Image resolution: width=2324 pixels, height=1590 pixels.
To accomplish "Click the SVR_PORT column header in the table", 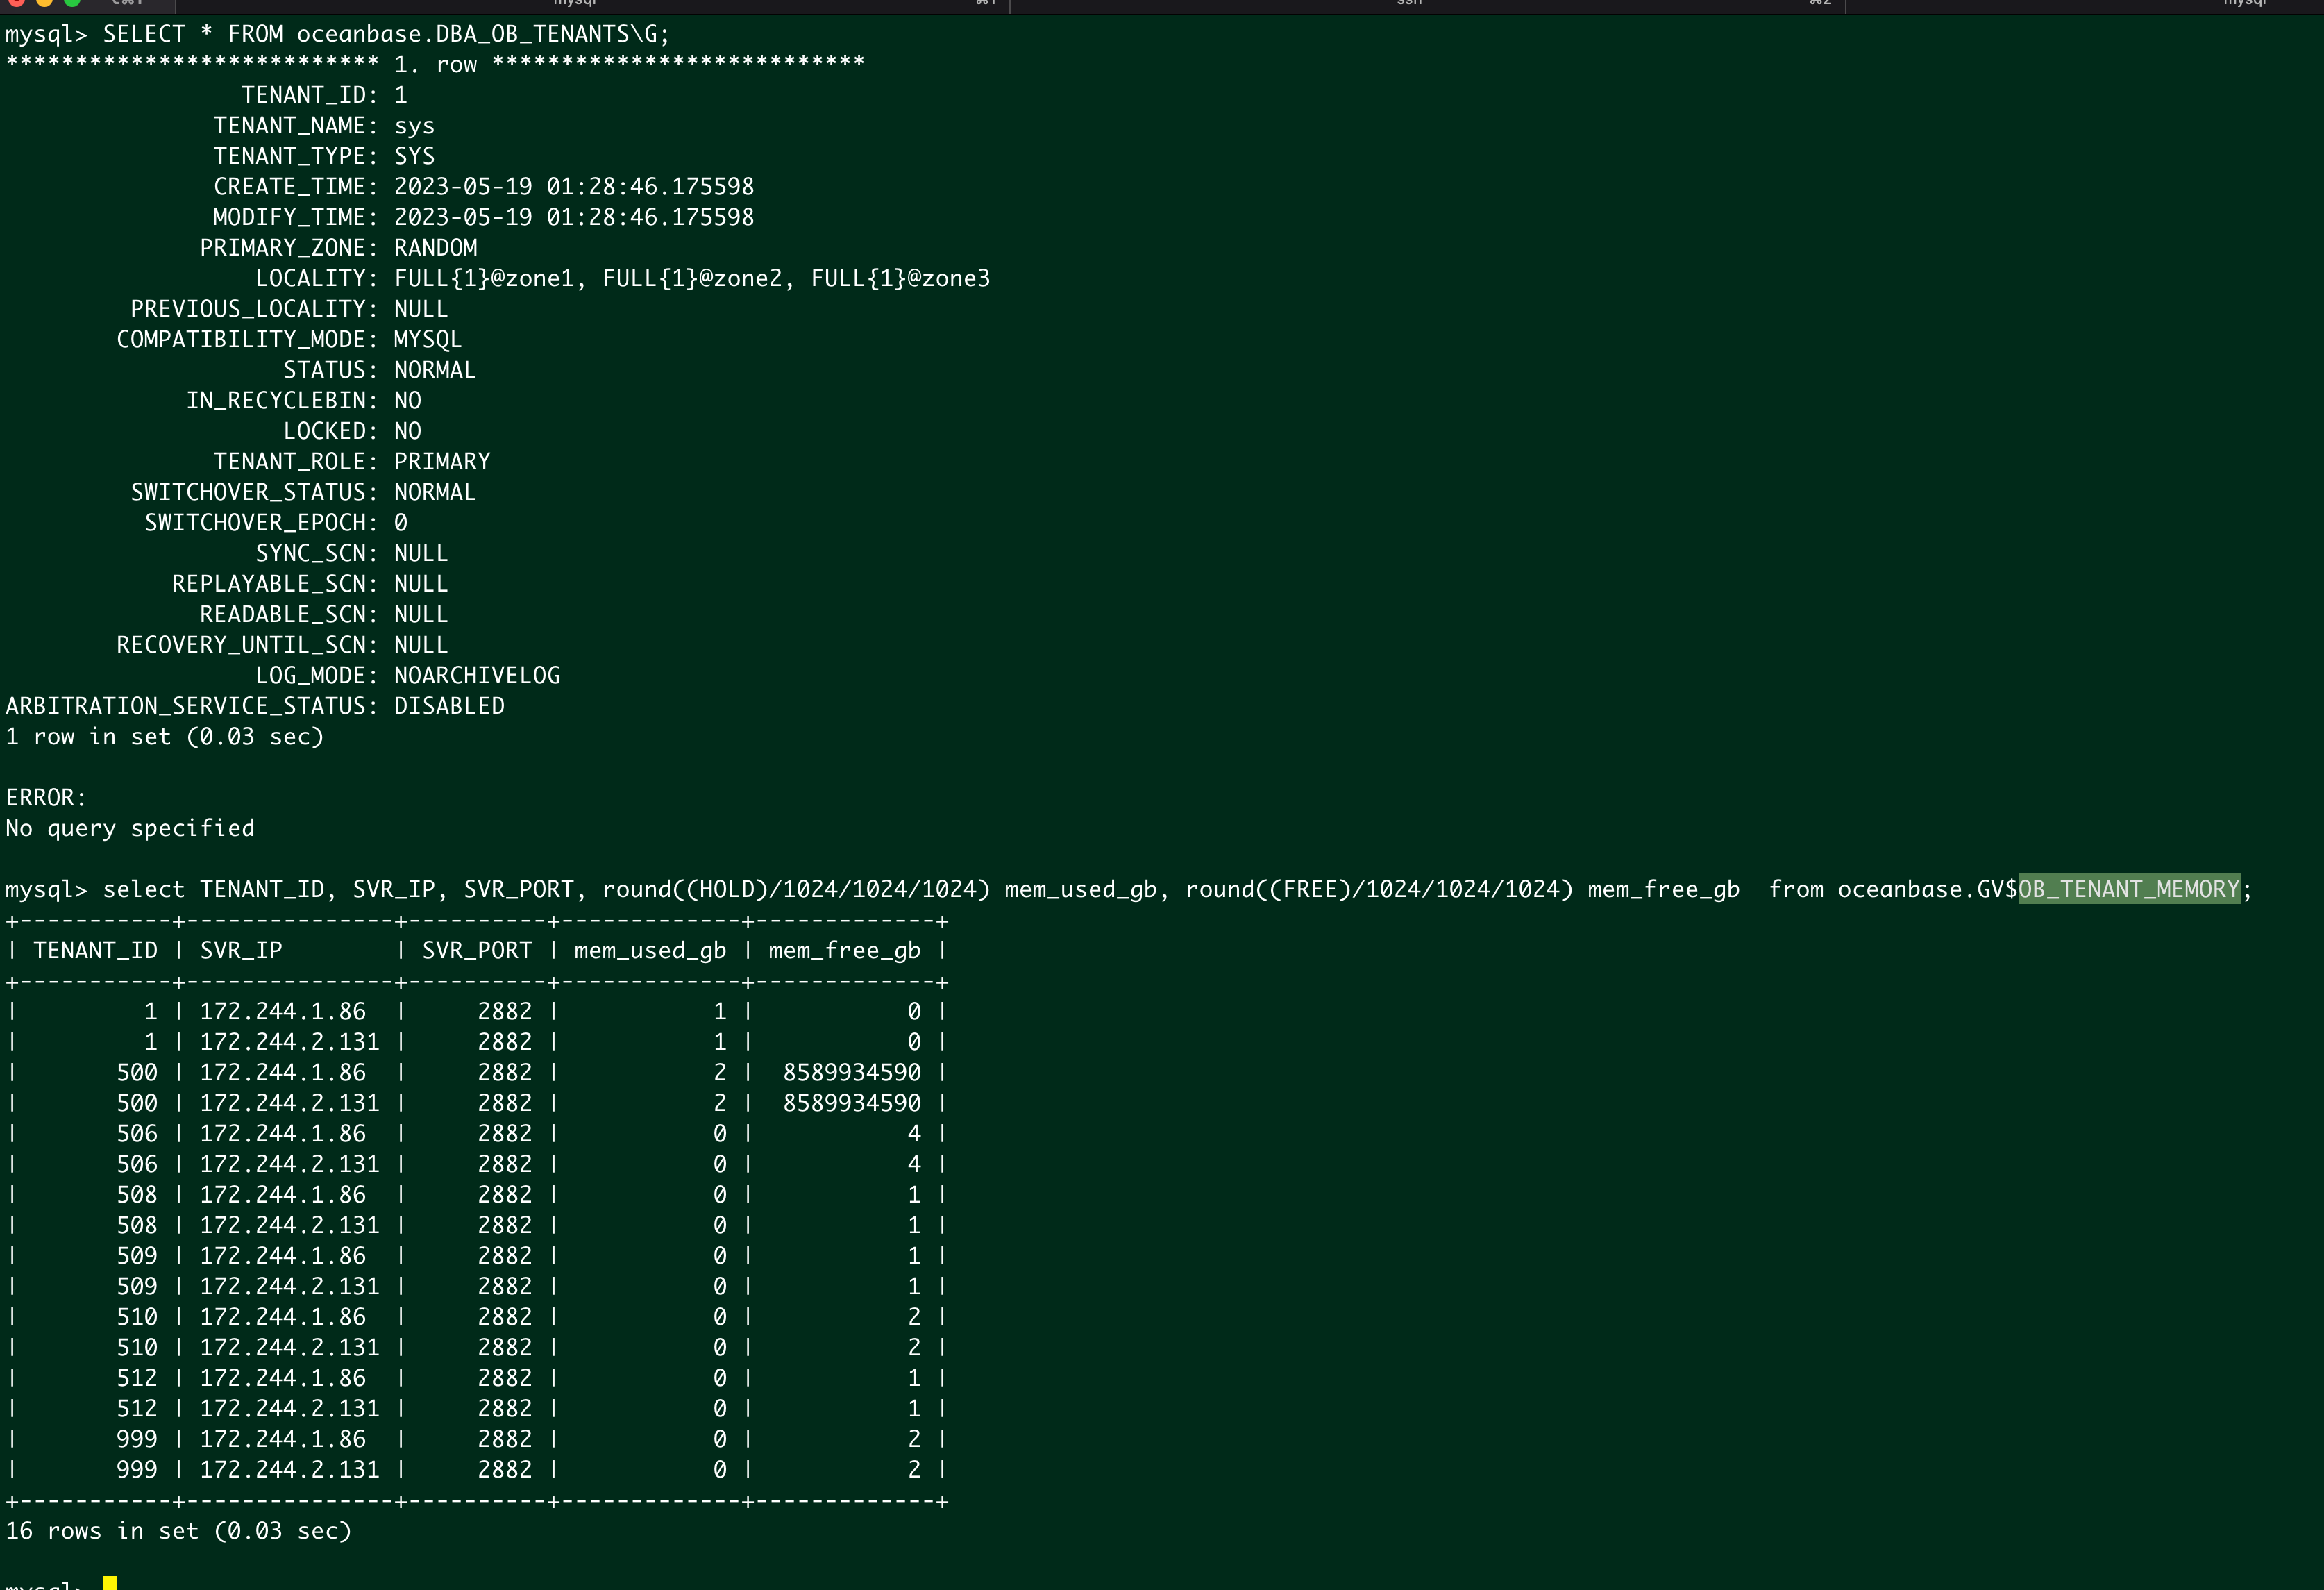I will point(477,950).
